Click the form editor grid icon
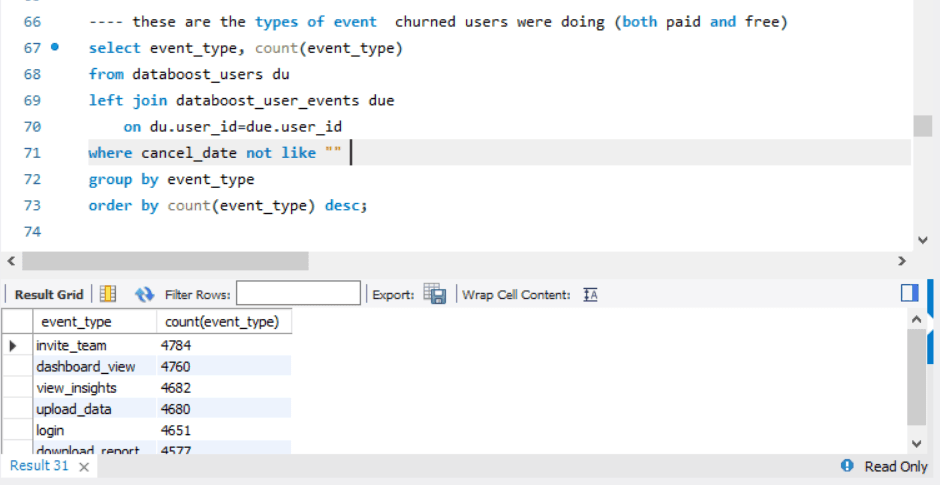Screen dimensions: 940x485 [x=108, y=294]
